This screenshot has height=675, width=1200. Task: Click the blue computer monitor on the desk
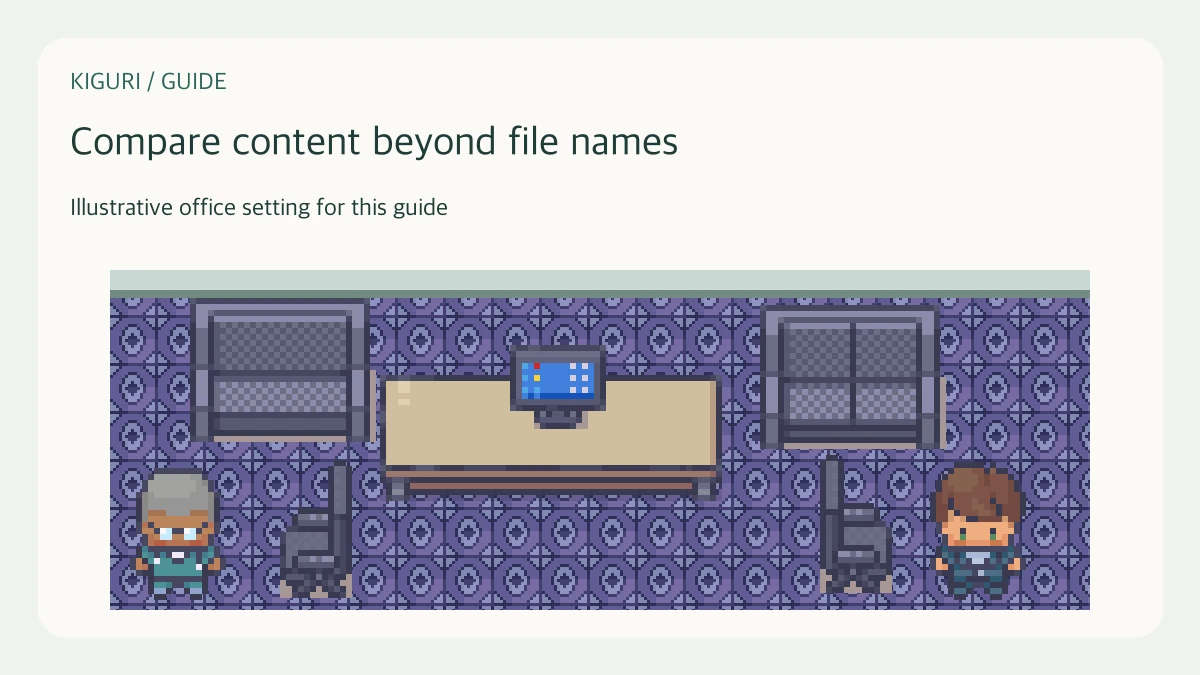558,386
